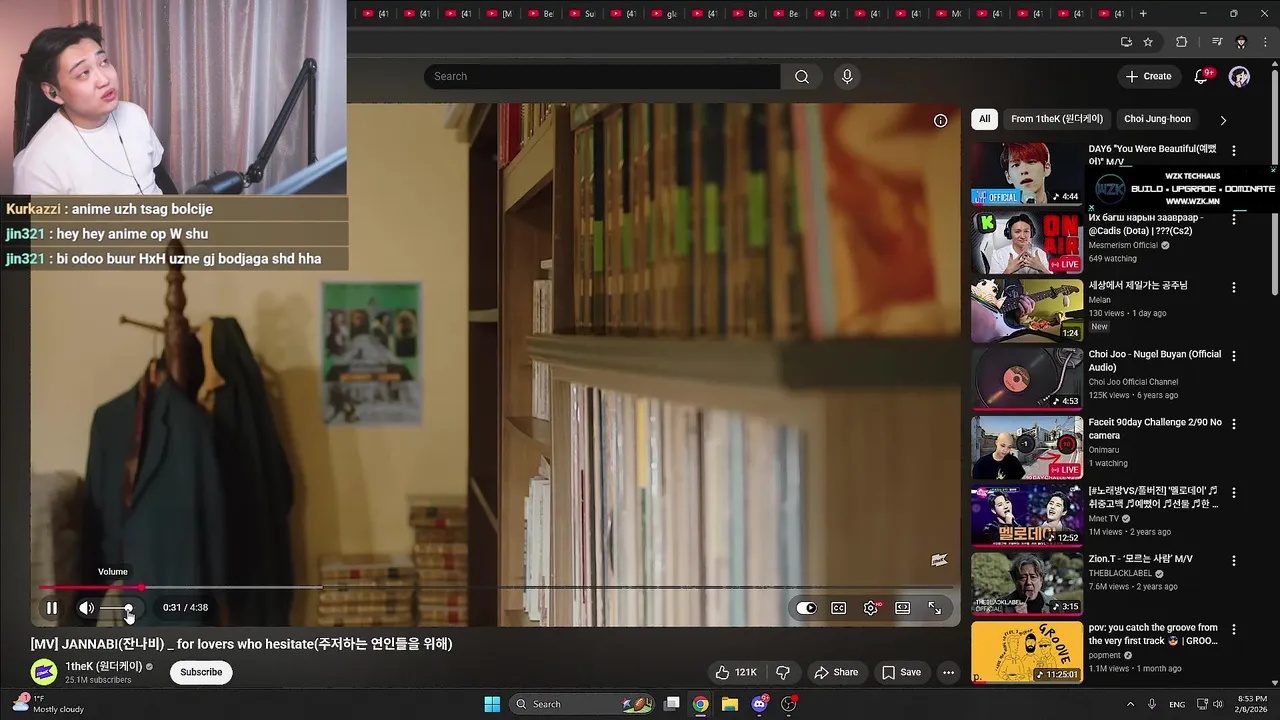
Task: Open a new browser tab
Action: pyautogui.click(x=1143, y=14)
